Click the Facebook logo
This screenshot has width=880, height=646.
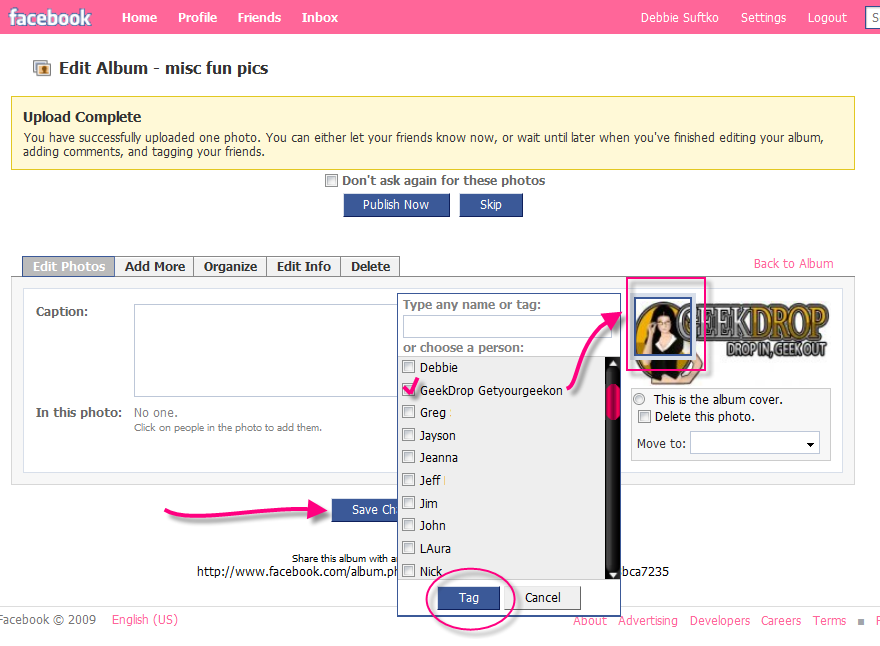[50, 17]
